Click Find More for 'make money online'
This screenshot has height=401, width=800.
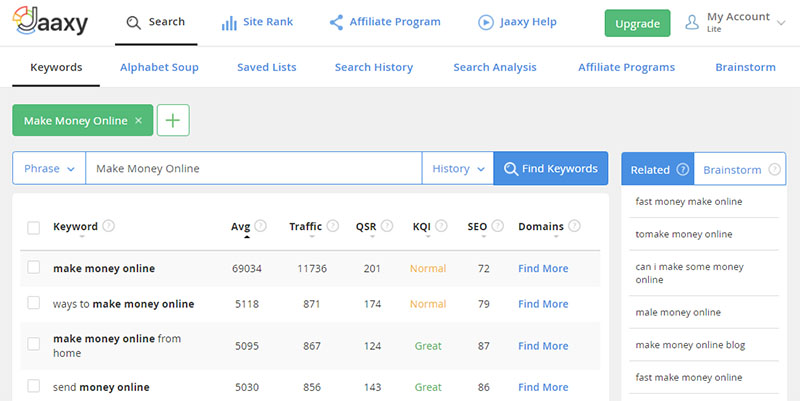tap(543, 268)
